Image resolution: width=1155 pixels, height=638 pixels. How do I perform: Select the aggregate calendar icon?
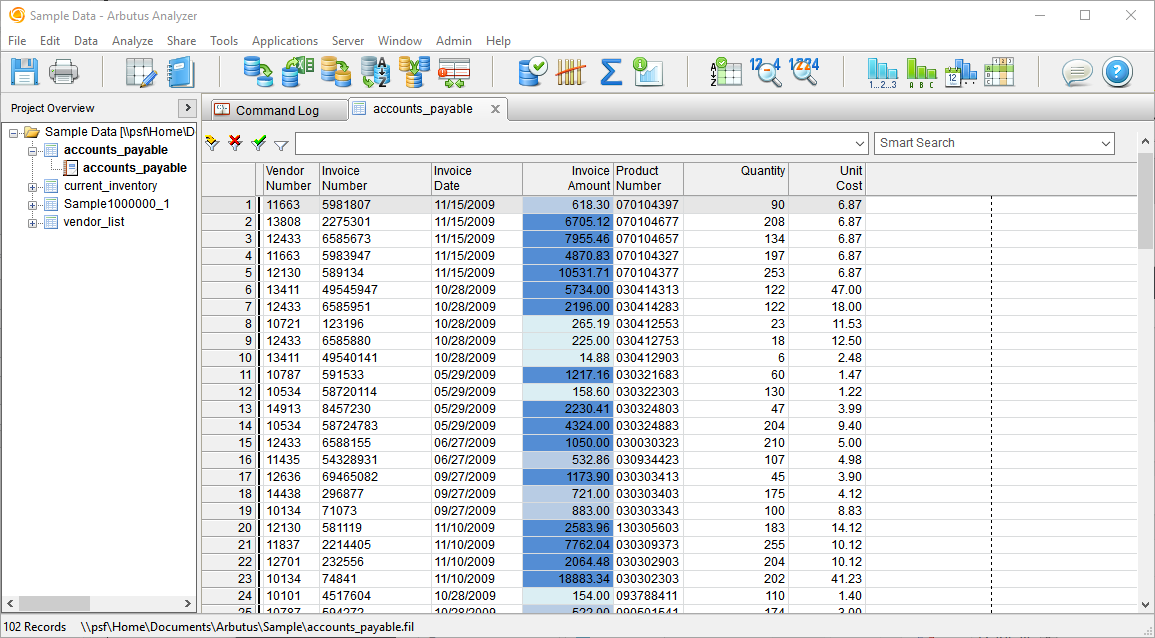coord(959,71)
